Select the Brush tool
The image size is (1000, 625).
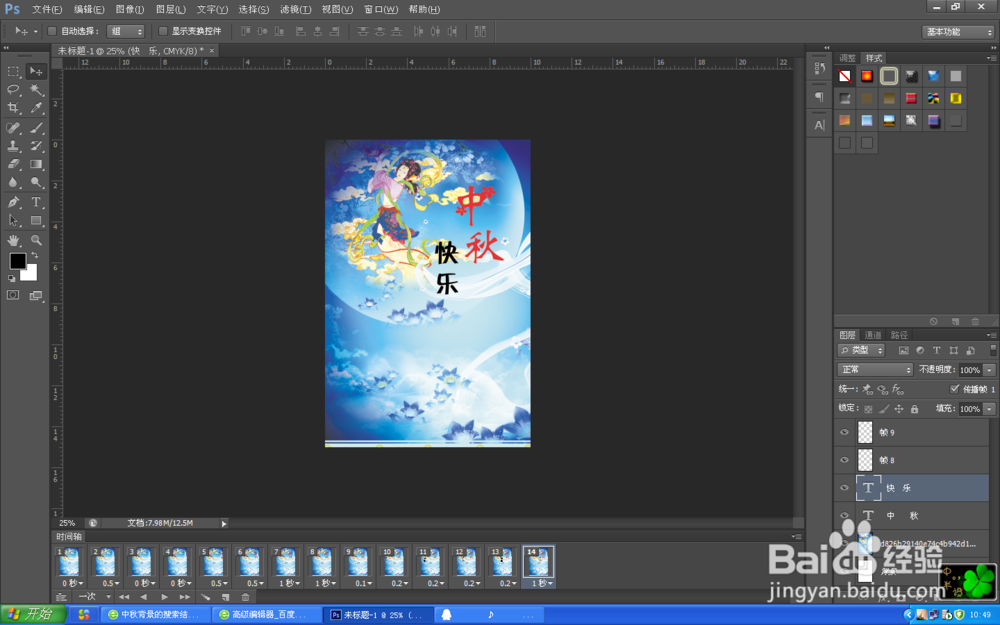coord(36,128)
